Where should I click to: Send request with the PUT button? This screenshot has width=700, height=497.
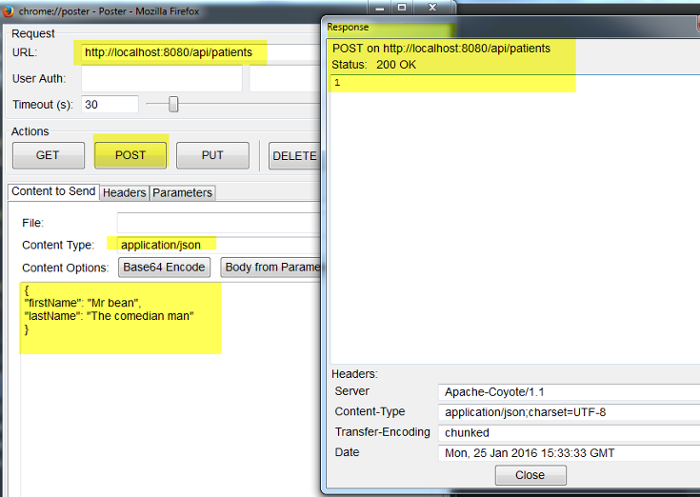click(x=212, y=155)
